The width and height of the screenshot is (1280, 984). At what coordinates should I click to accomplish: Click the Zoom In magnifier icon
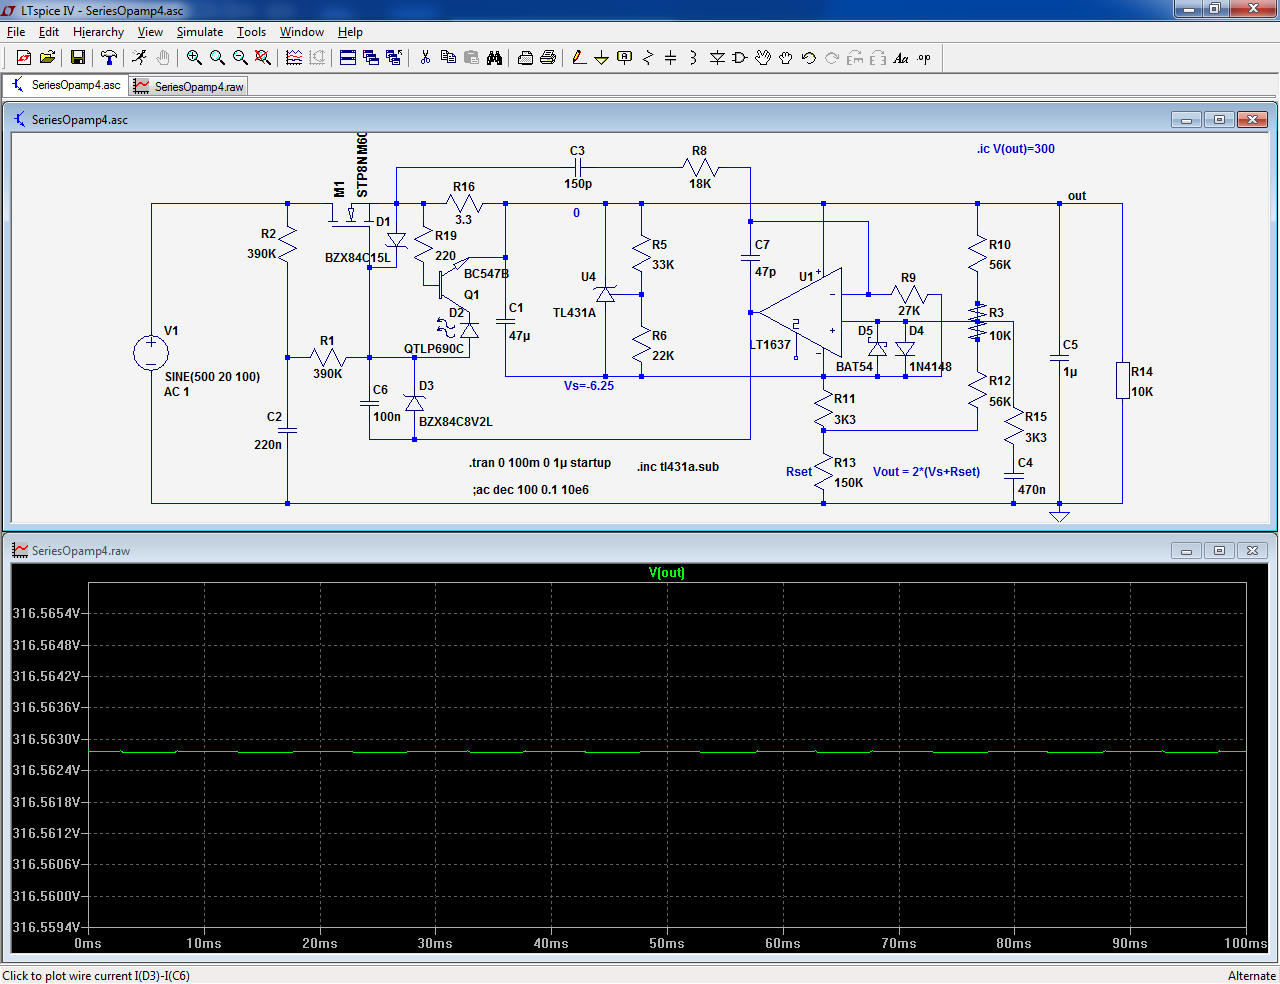tap(194, 58)
